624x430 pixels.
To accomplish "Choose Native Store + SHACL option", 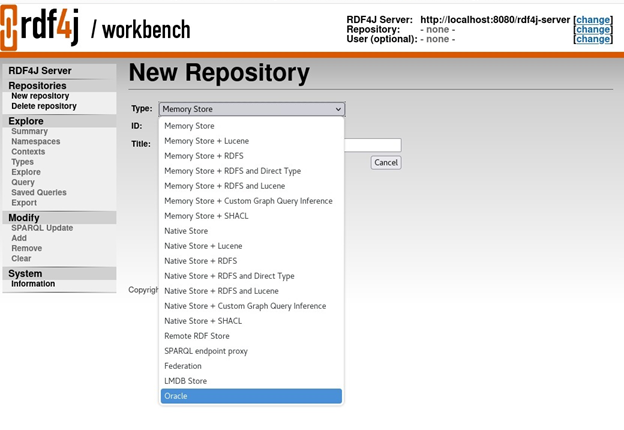I will pos(251,321).
